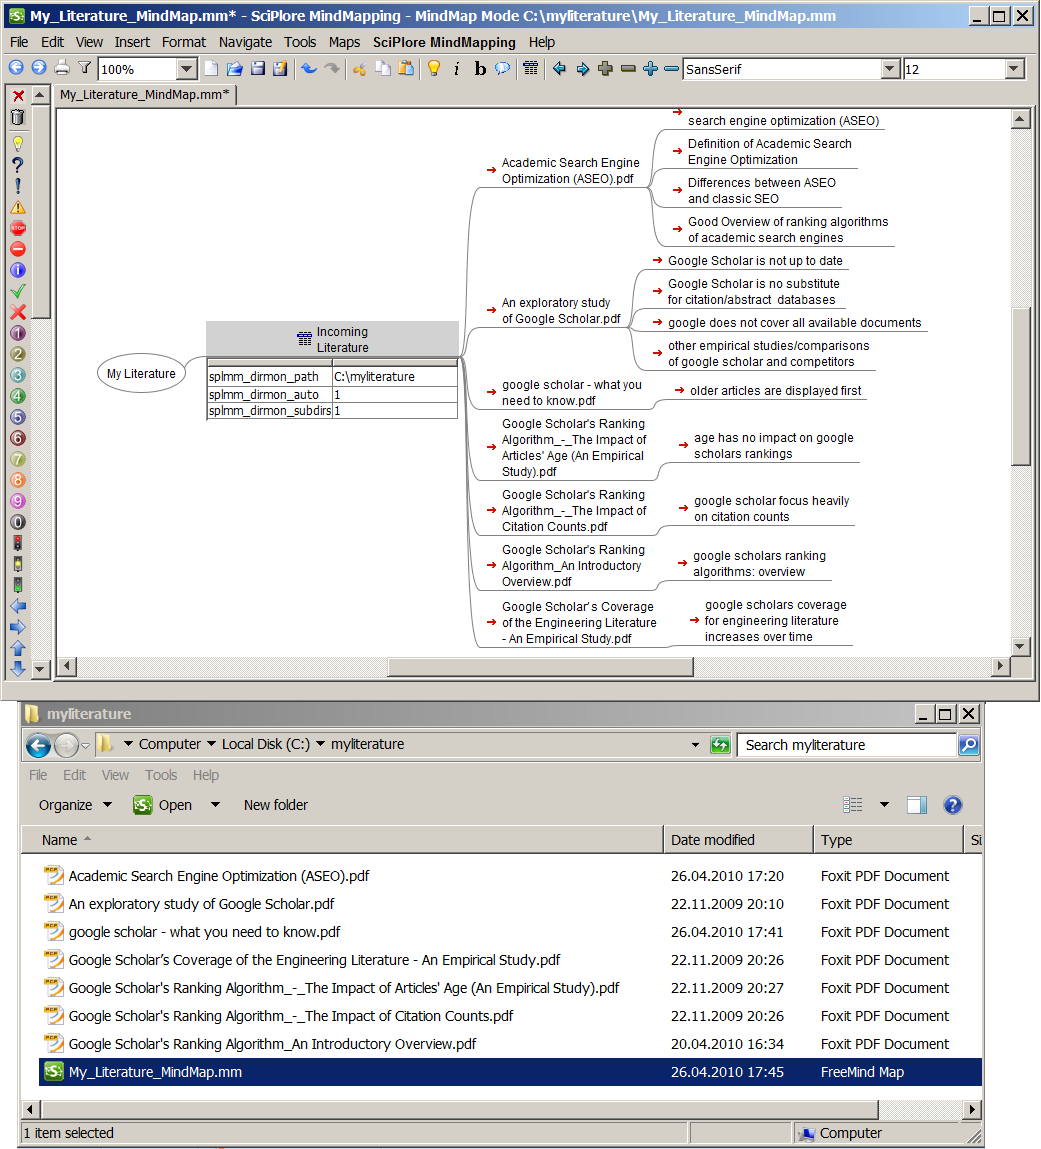The height and width of the screenshot is (1149, 1041).
Task: Add the priority 5 number icon
Action: (x=18, y=418)
